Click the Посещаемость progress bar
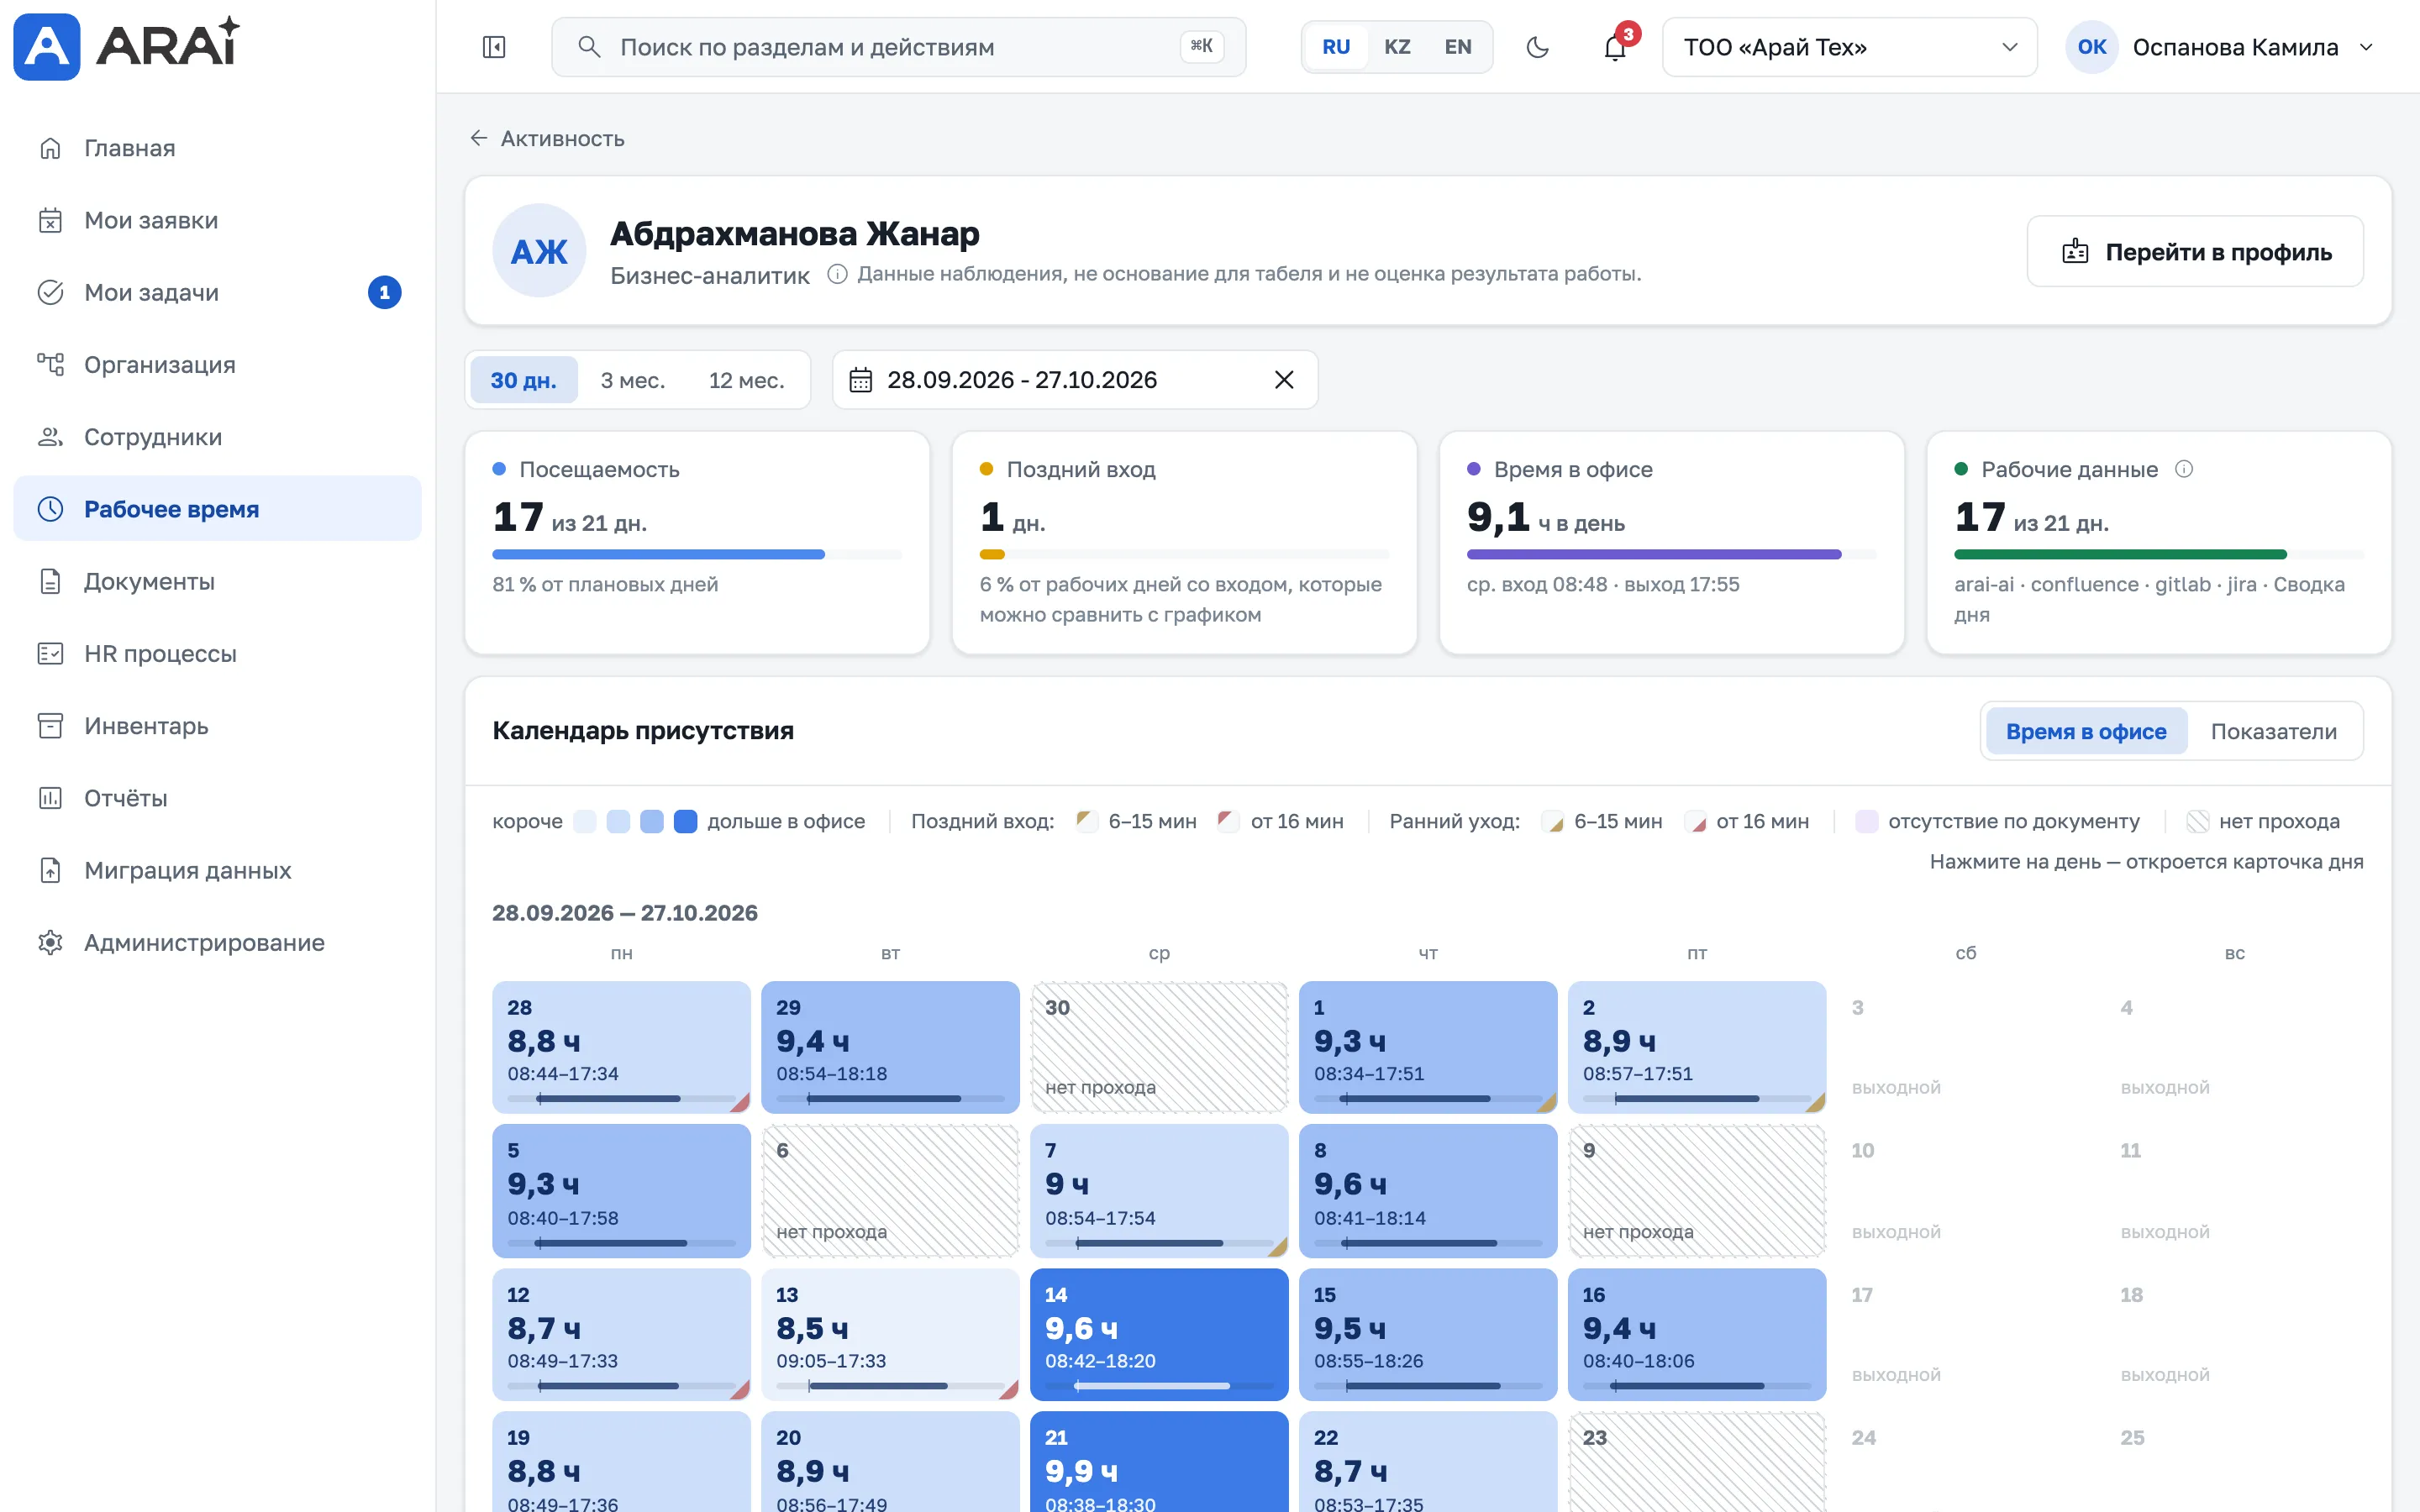Image resolution: width=2420 pixels, height=1512 pixels. pos(696,554)
